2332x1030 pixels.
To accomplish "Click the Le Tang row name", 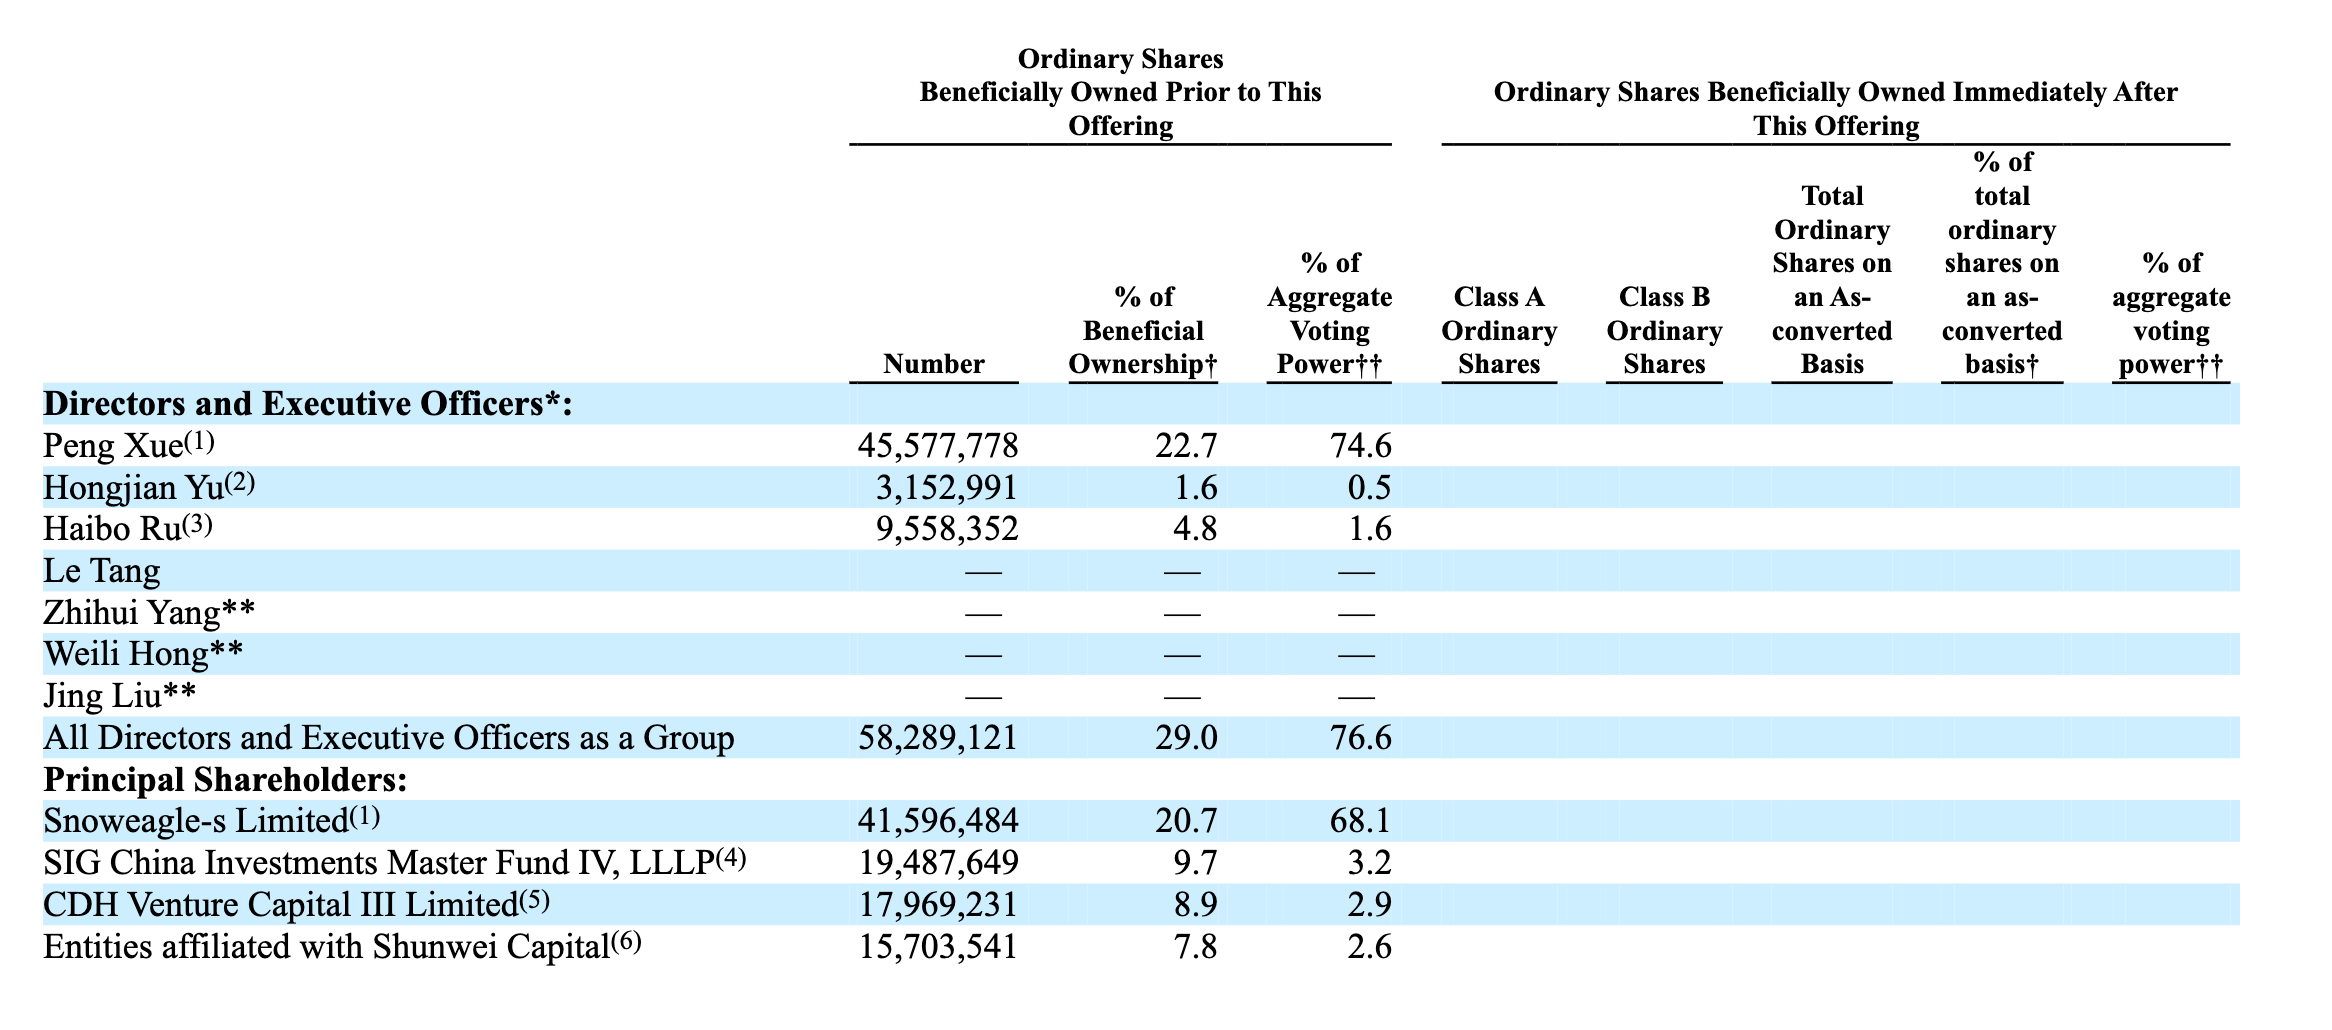I will pyautogui.click(x=102, y=571).
